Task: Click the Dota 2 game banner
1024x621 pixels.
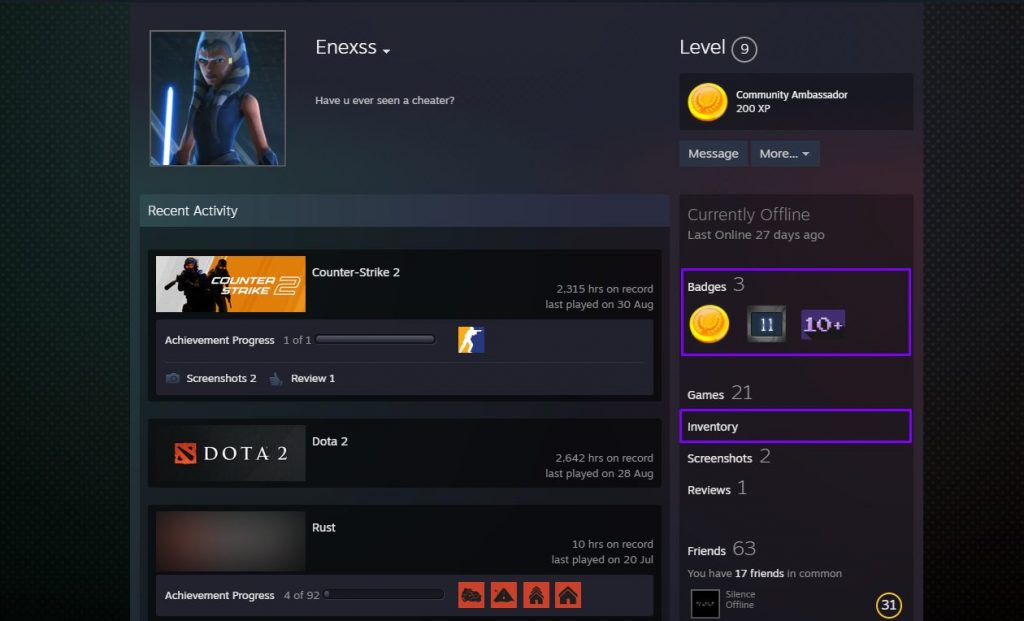Action: (231, 453)
